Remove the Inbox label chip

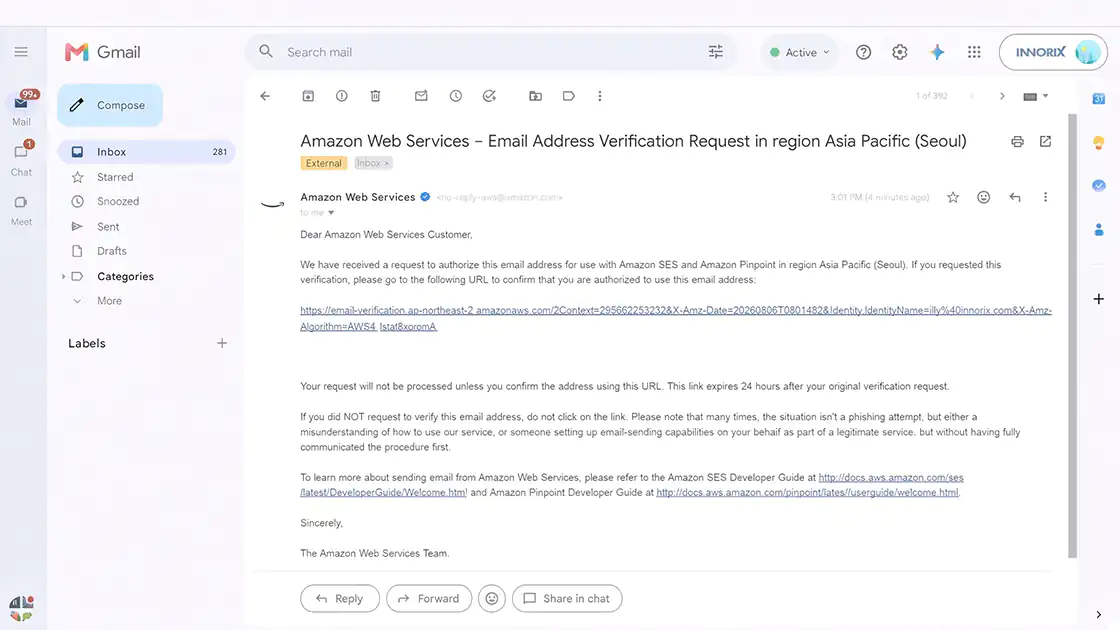pos(386,164)
